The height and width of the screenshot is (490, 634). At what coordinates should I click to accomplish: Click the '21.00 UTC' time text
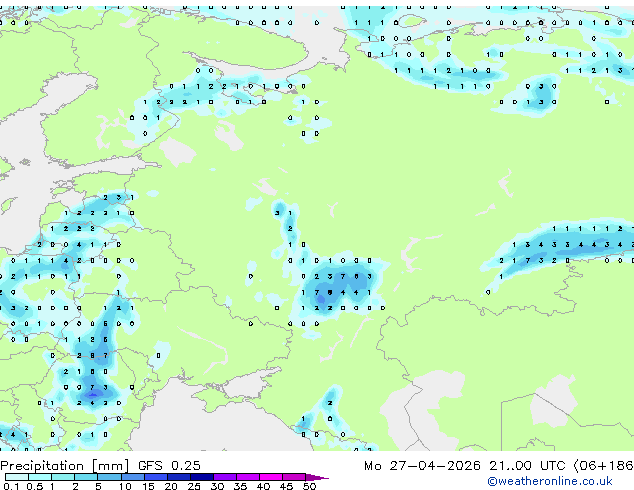(x=527, y=466)
